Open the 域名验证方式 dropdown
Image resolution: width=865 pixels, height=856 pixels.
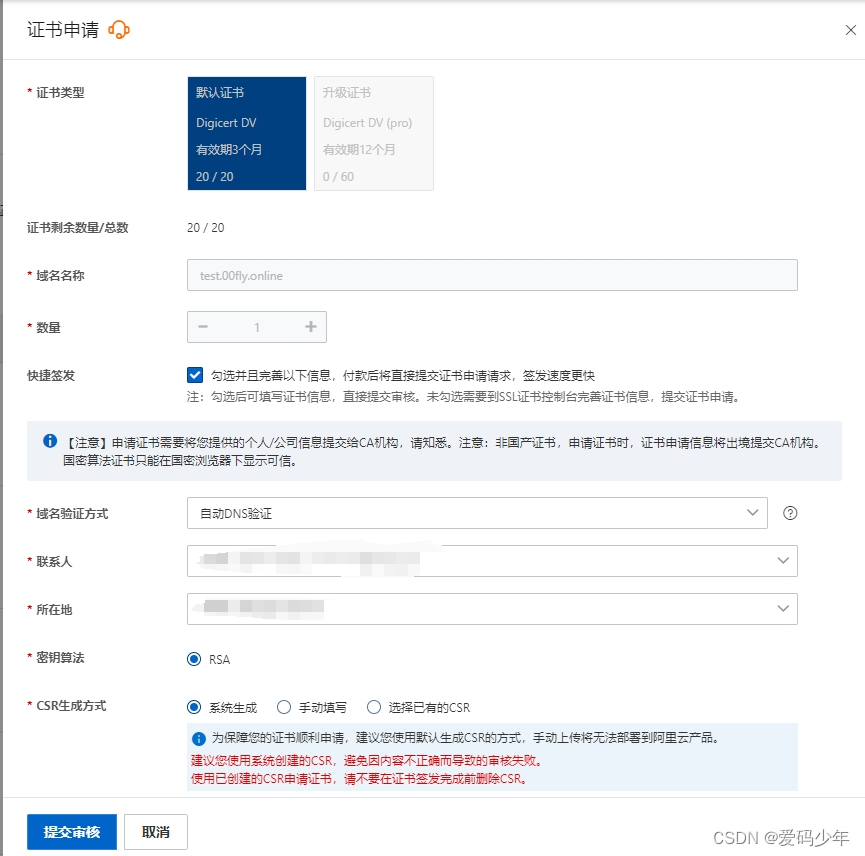click(x=477, y=513)
